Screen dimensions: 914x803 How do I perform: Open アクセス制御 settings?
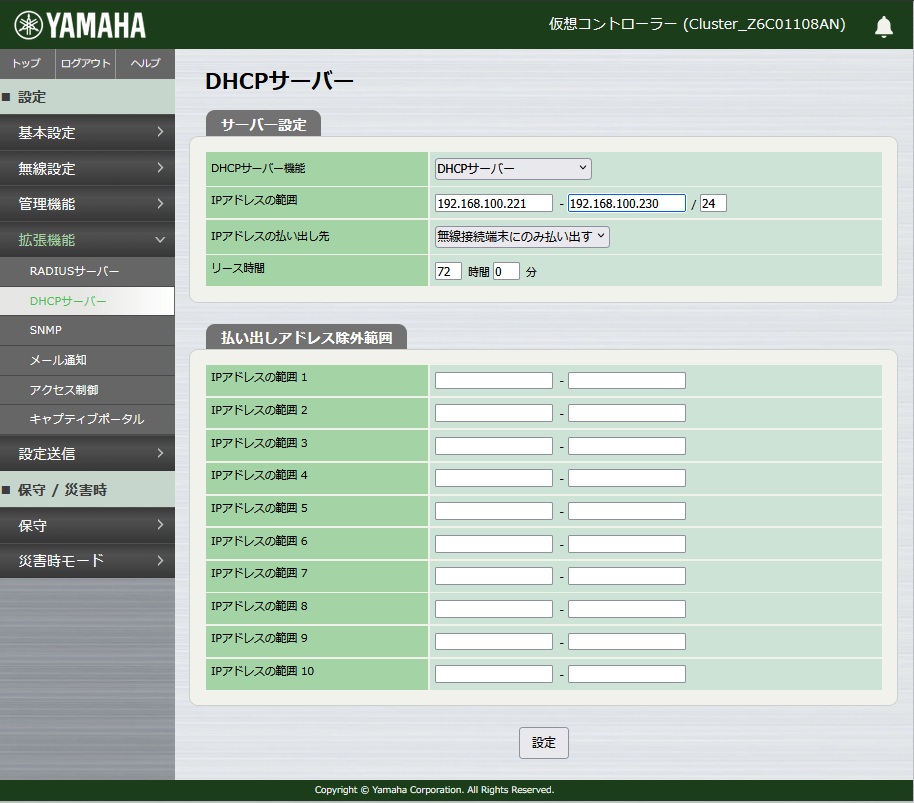pos(87,390)
